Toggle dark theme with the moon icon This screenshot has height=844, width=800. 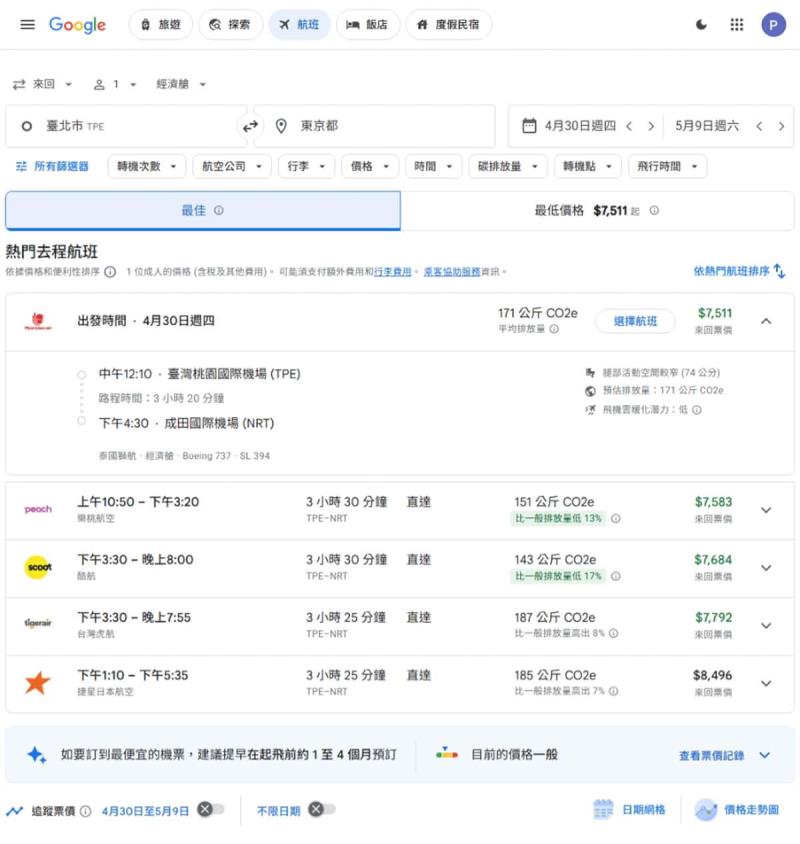coord(701,25)
